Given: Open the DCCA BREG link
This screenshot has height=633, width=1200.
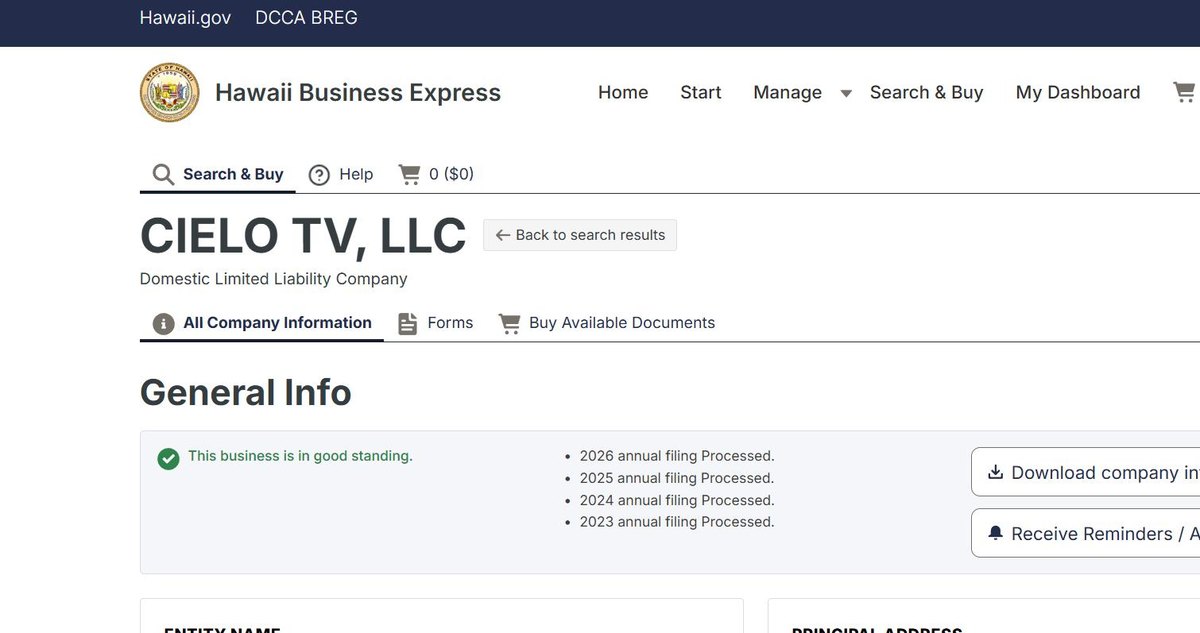Looking at the screenshot, I should click(x=306, y=18).
